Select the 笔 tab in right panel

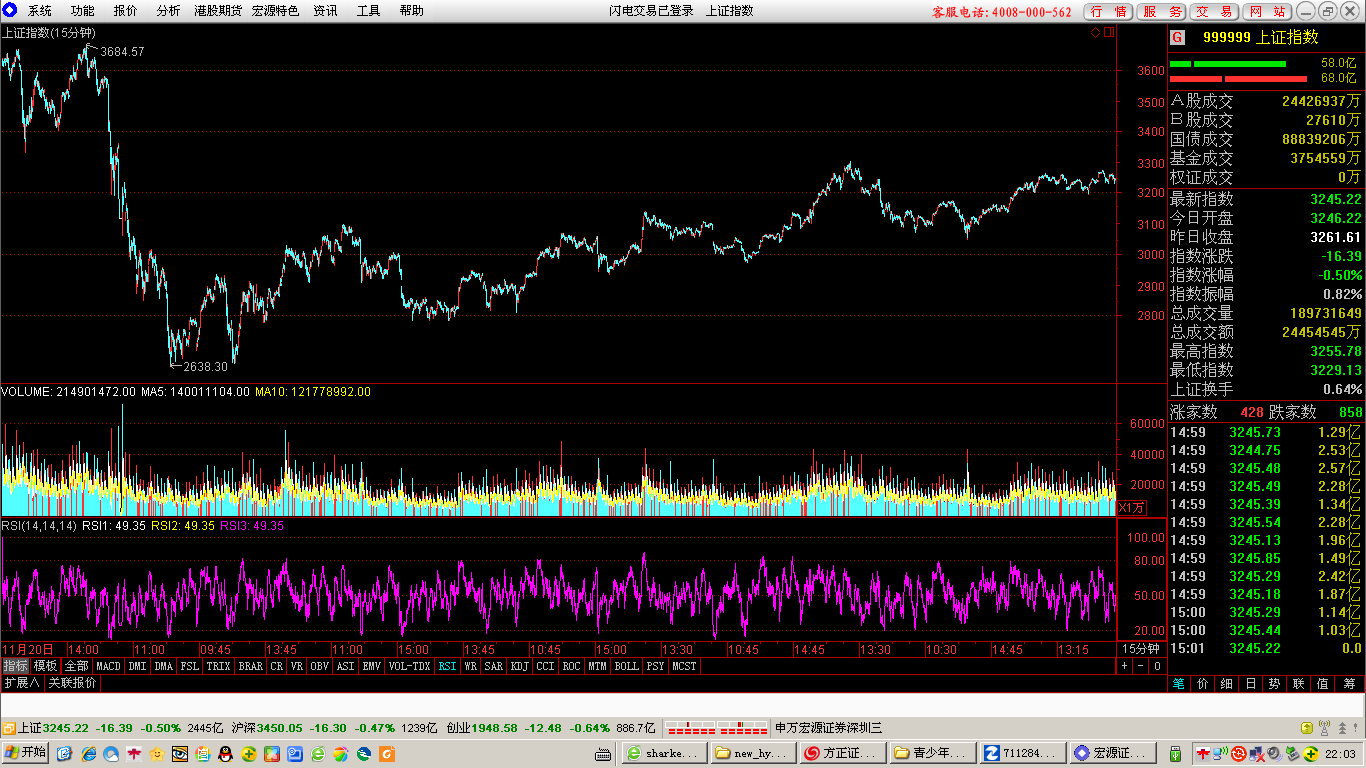1179,684
